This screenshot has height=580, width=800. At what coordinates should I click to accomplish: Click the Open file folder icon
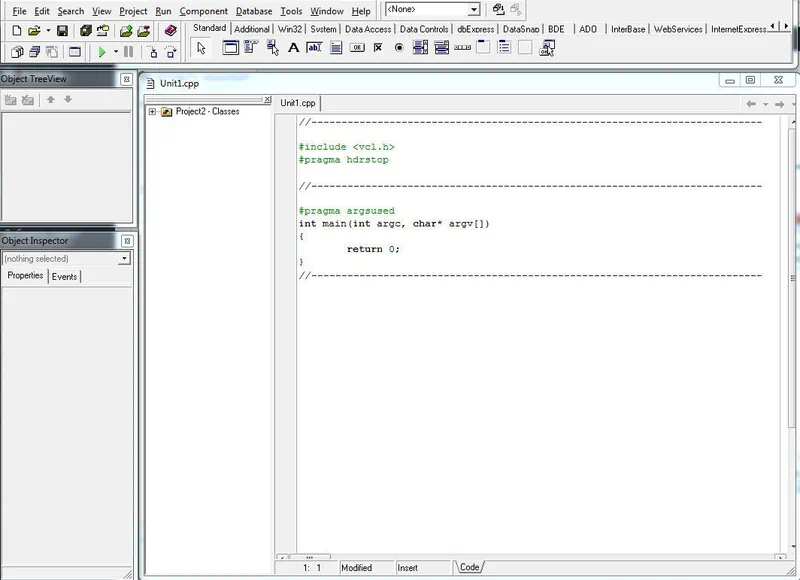pyautogui.click(x=34, y=31)
